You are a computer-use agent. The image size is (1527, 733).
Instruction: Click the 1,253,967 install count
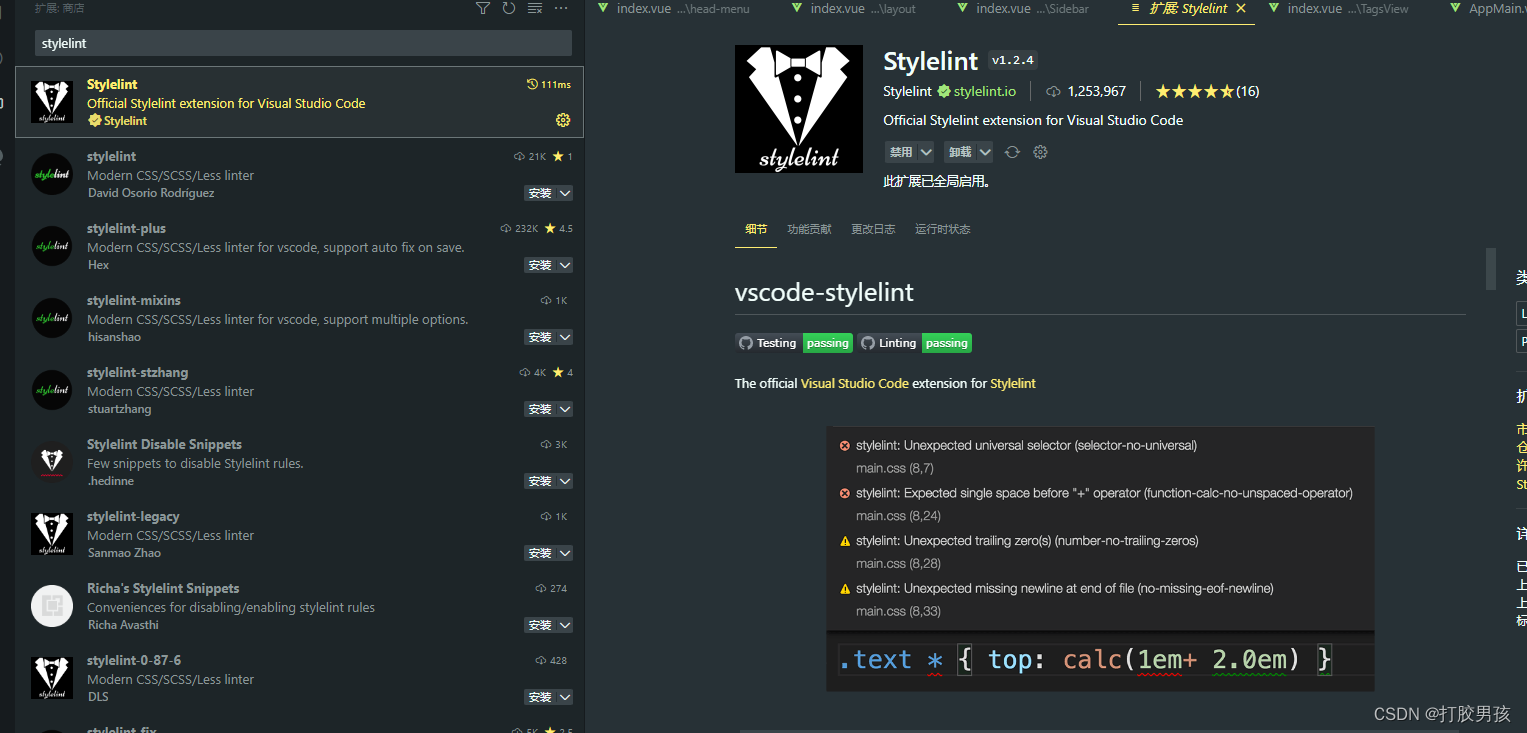[x=1086, y=91]
